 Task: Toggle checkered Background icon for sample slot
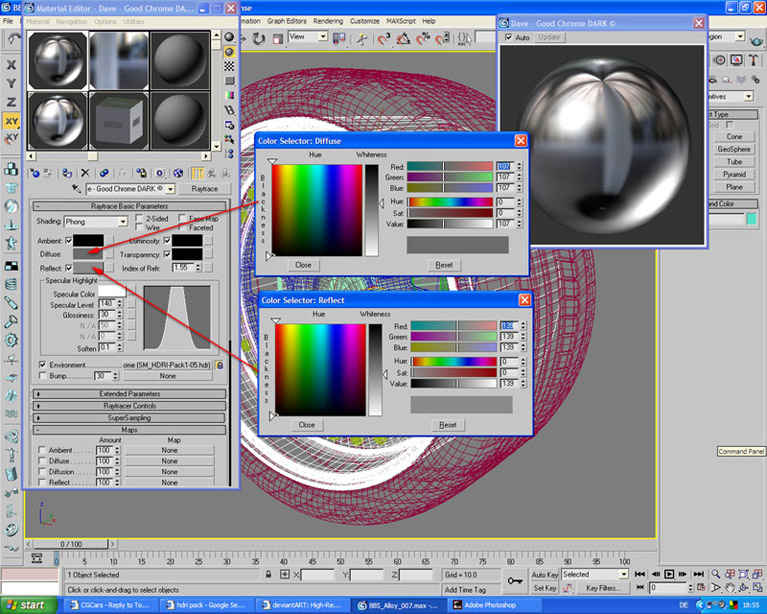[229, 67]
